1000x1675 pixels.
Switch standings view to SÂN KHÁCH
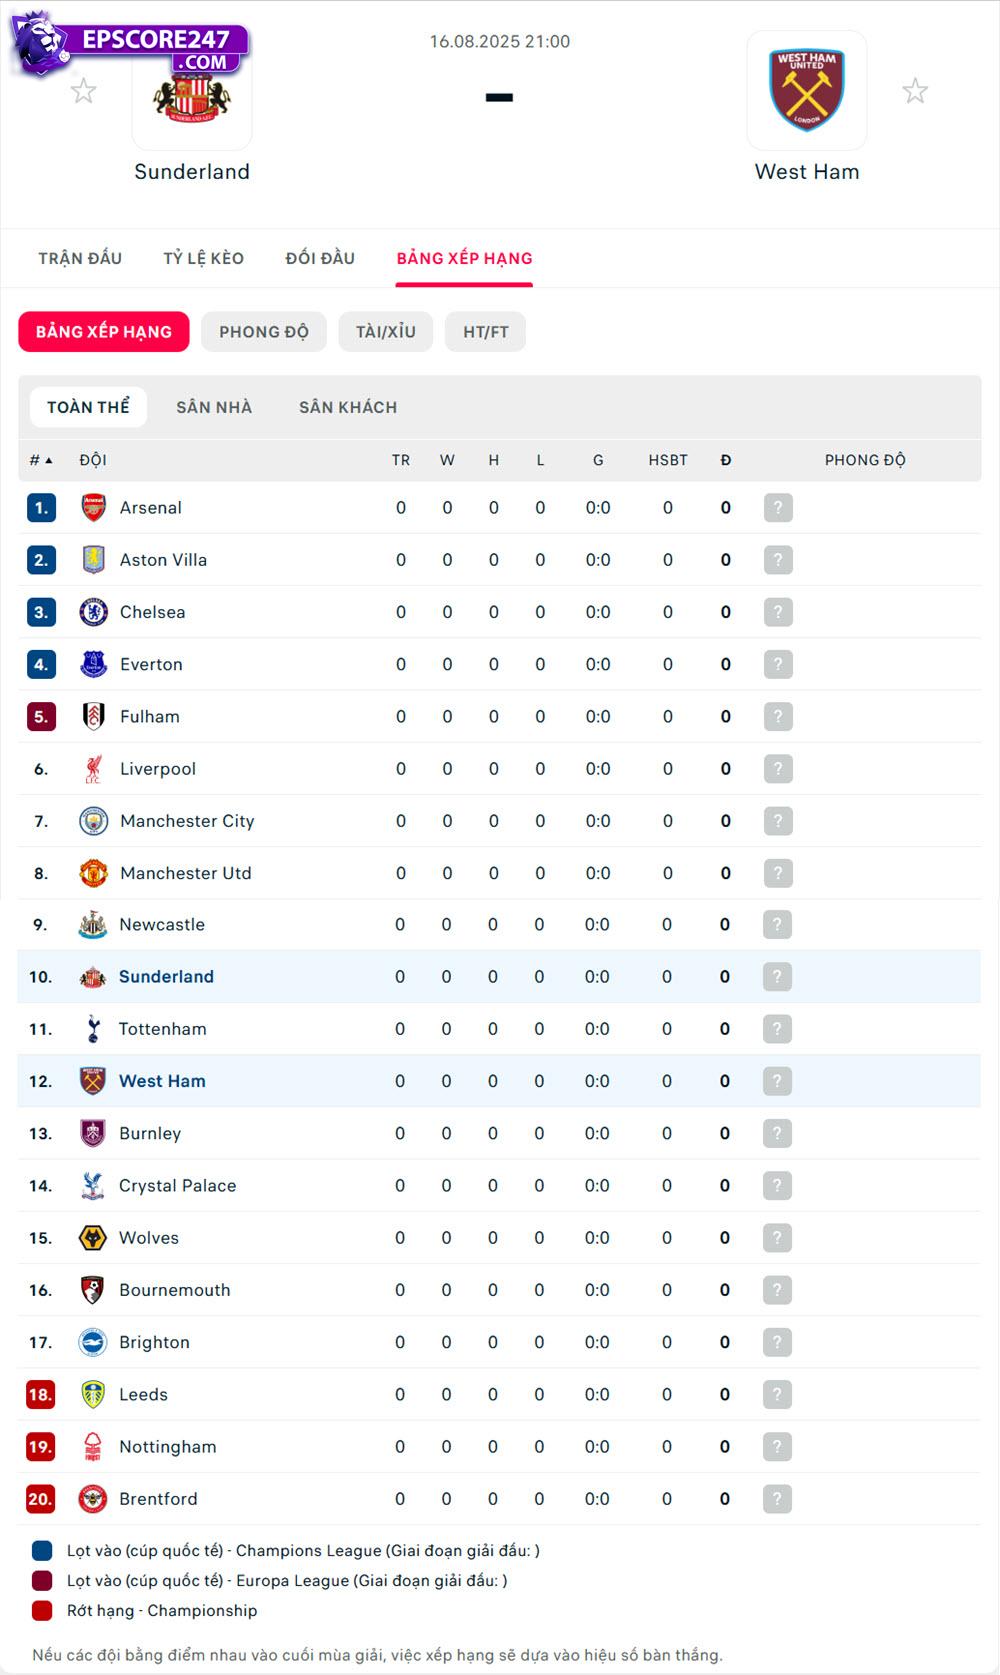(348, 407)
